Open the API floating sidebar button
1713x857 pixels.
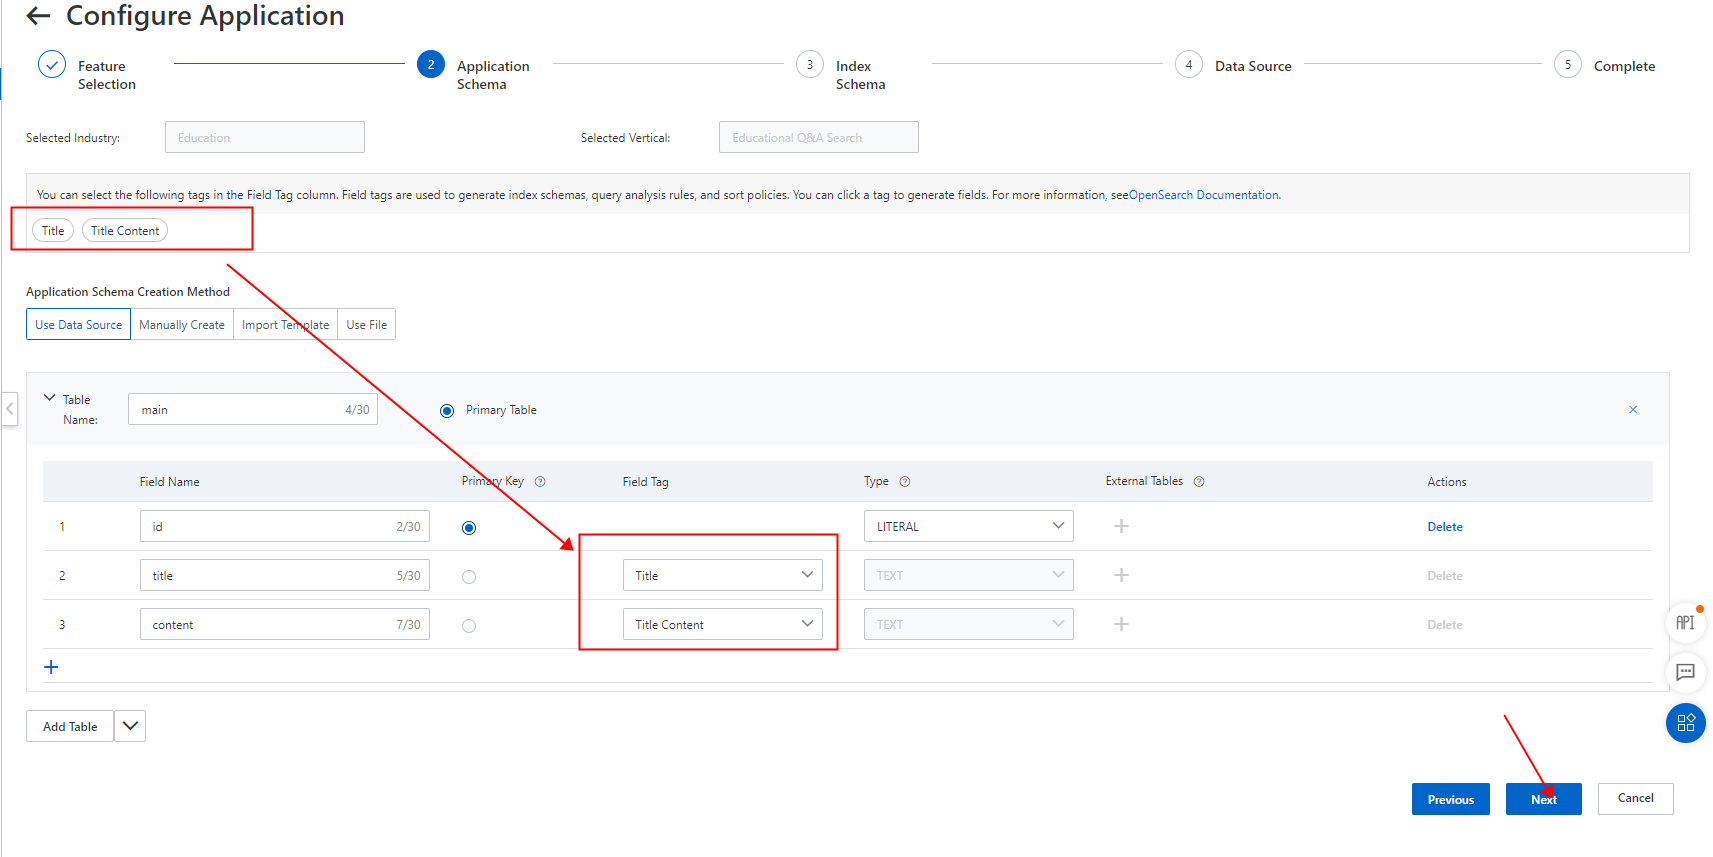pyautogui.click(x=1686, y=623)
